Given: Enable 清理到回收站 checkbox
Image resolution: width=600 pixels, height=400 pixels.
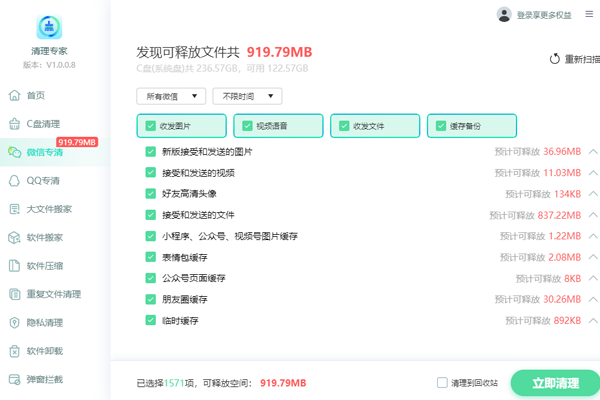Looking at the screenshot, I should [x=442, y=382].
